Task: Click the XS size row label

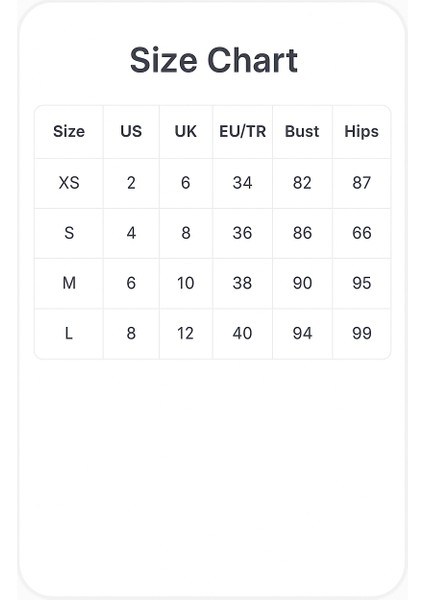Action: (x=69, y=183)
